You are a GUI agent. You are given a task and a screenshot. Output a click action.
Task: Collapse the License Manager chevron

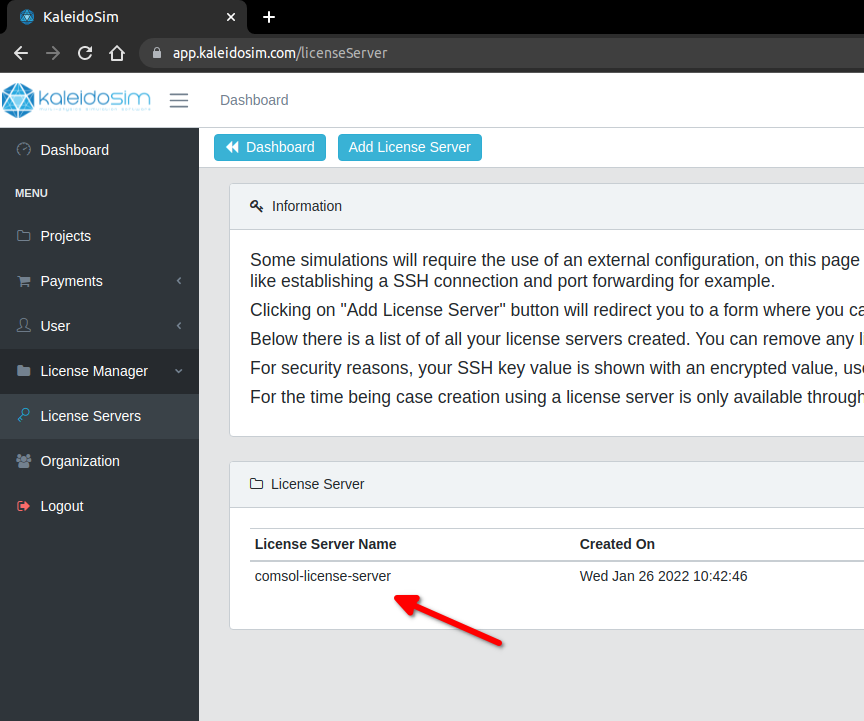[x=179, y=371]
